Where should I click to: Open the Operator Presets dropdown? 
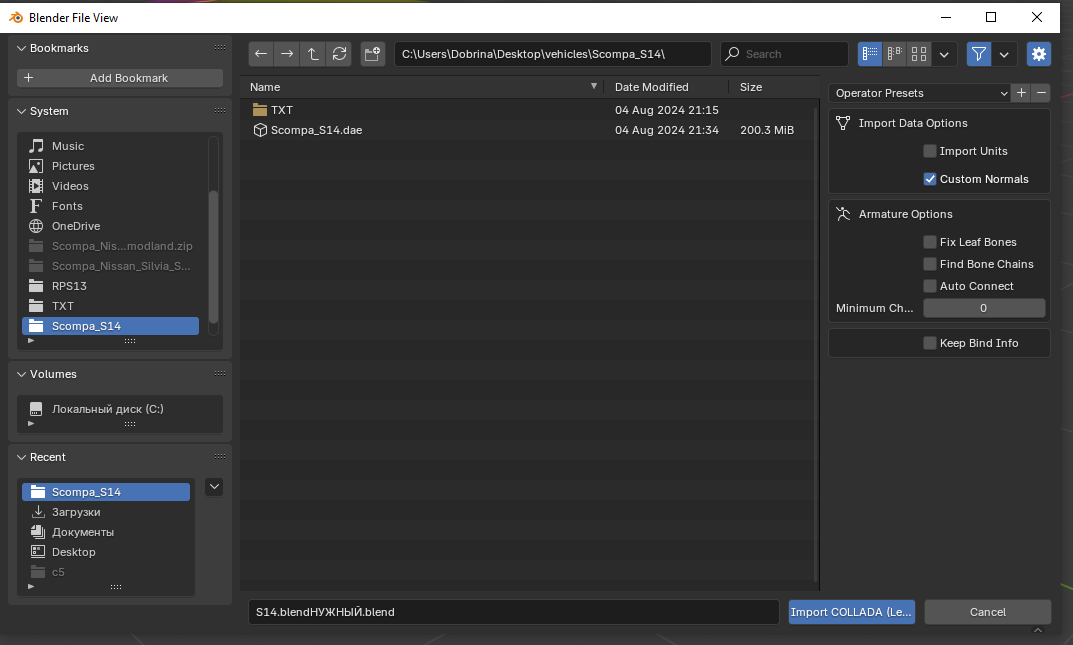tap(920, 93)
